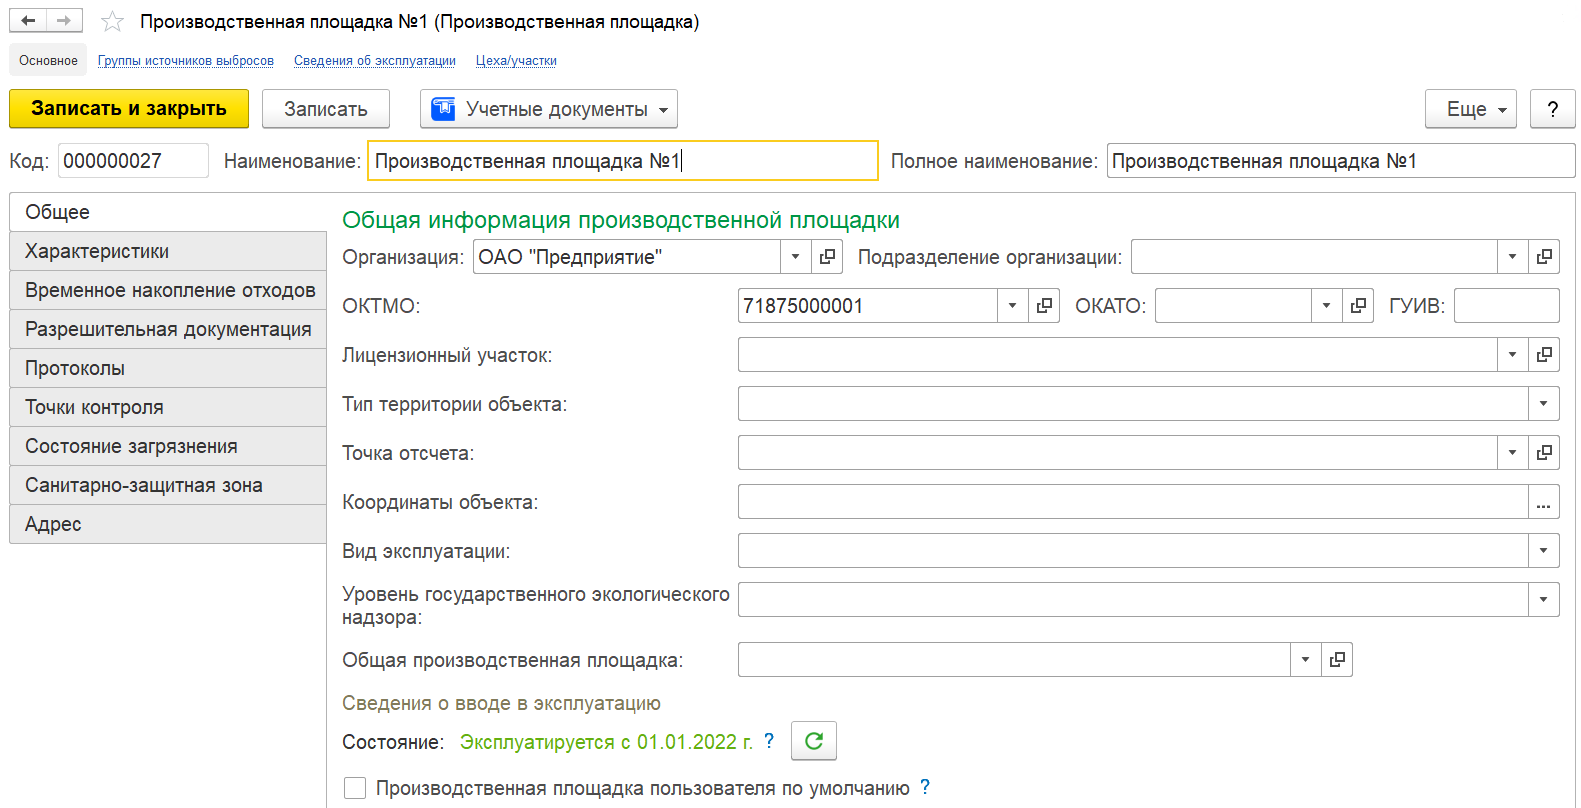
Task: Go back with the left arrow
Action: pyautogui.click(x=28, y=21)
